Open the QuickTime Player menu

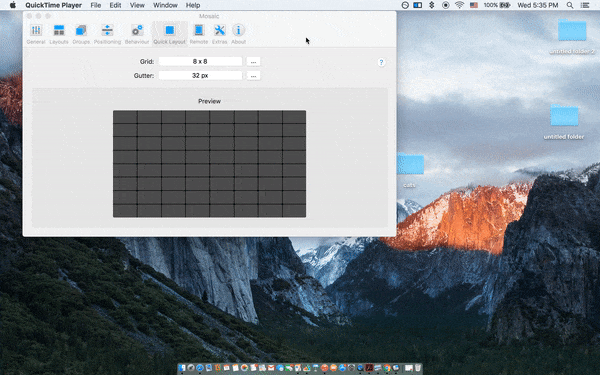pyautogui.click(x=54, y=5)
